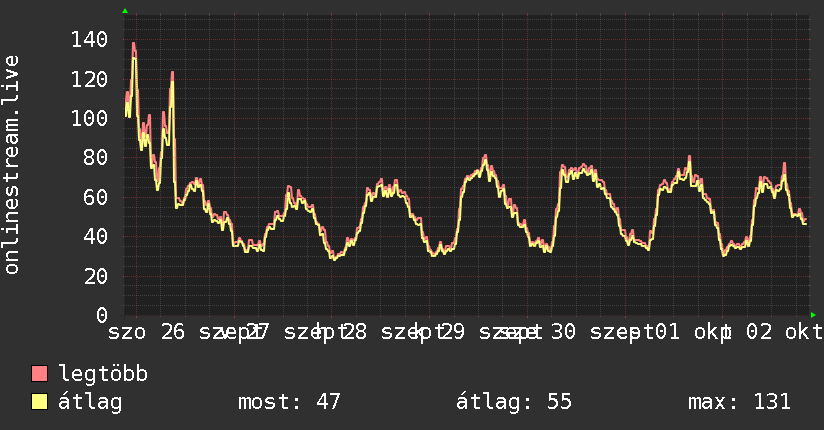This screenshot has height=430, width=824.
Task: Click the '30' x-axis date label
Action: click(x=563, y=332)
